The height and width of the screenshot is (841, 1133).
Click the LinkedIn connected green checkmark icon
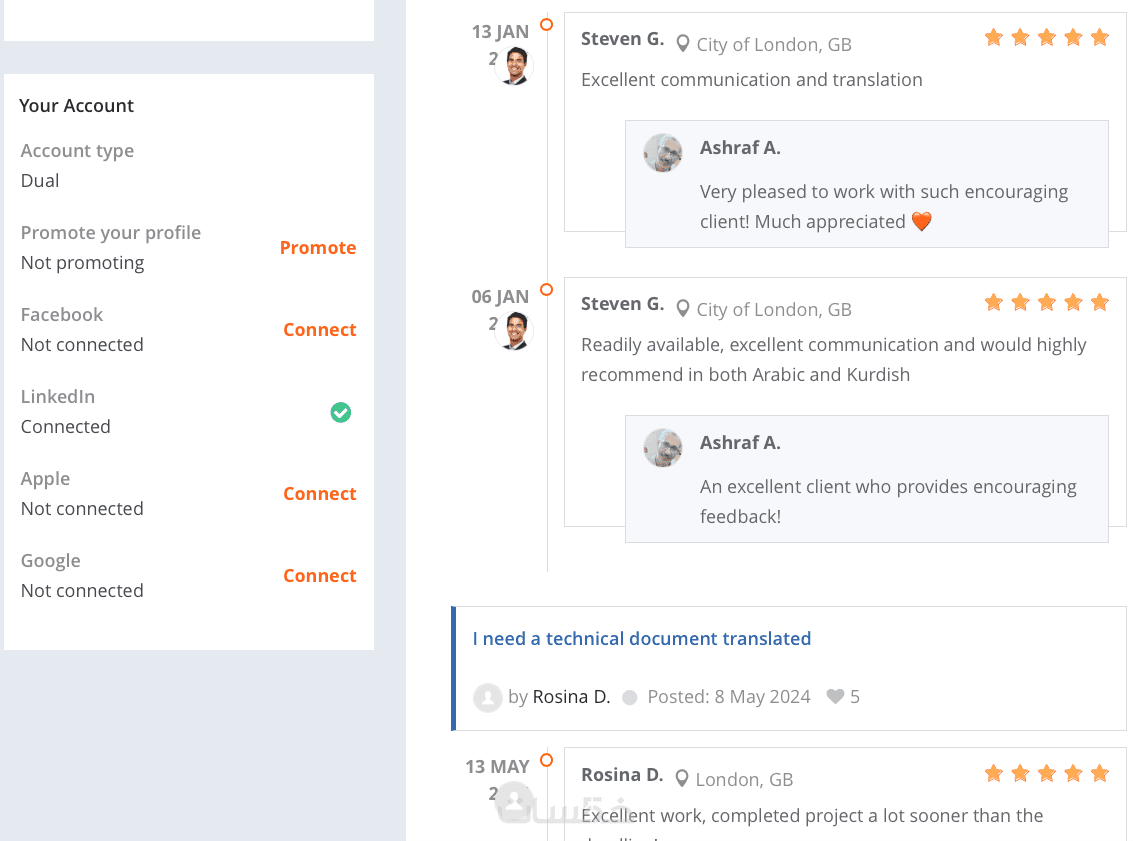(x=341, y=412)
